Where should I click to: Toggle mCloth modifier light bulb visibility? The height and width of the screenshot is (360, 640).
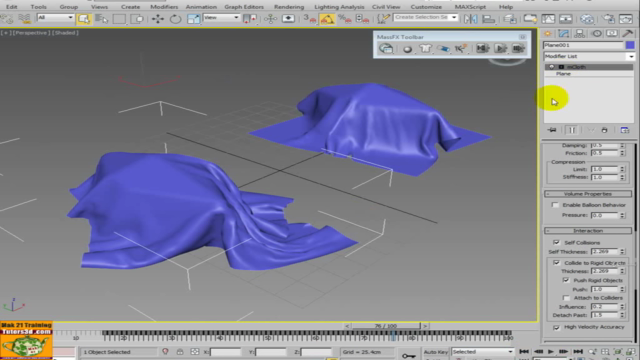click(551, 67)
